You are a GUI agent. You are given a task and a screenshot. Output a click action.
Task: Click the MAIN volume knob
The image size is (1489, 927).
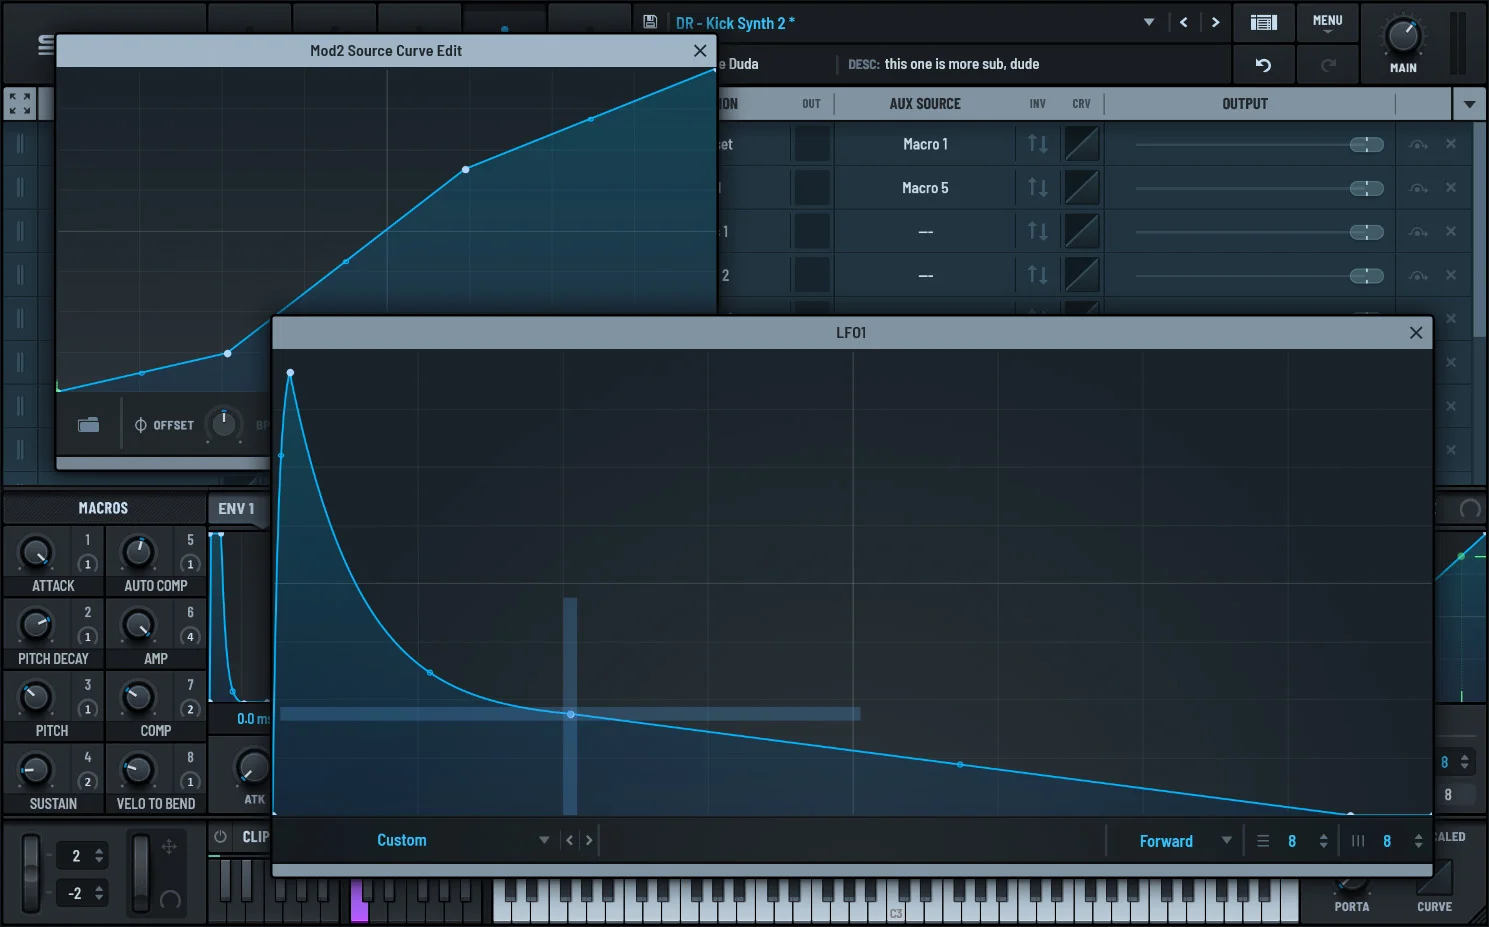coord(1402,36)
